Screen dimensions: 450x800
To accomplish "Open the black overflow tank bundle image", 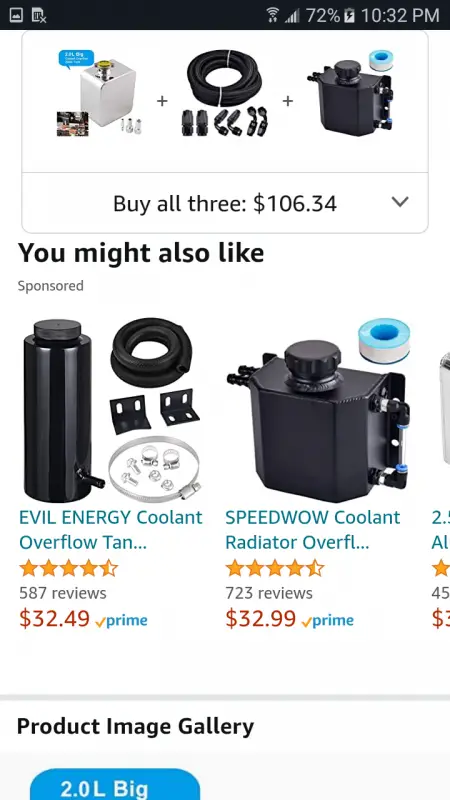I will 352,92.
